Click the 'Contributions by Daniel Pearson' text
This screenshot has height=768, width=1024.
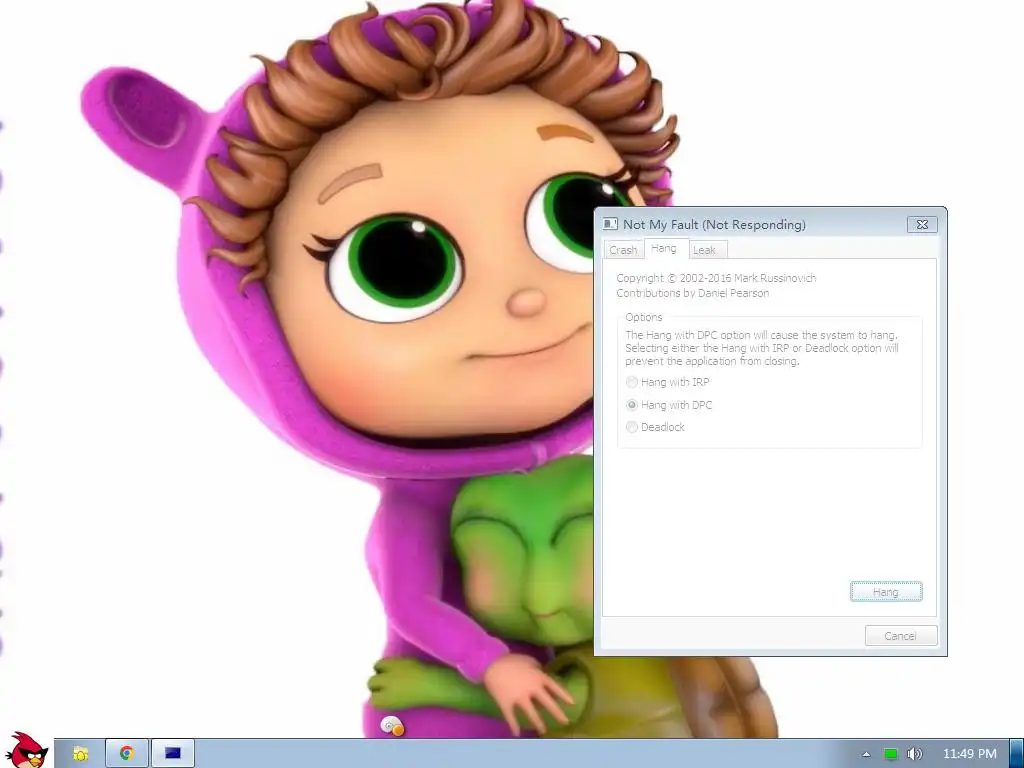tap(693, 293)
